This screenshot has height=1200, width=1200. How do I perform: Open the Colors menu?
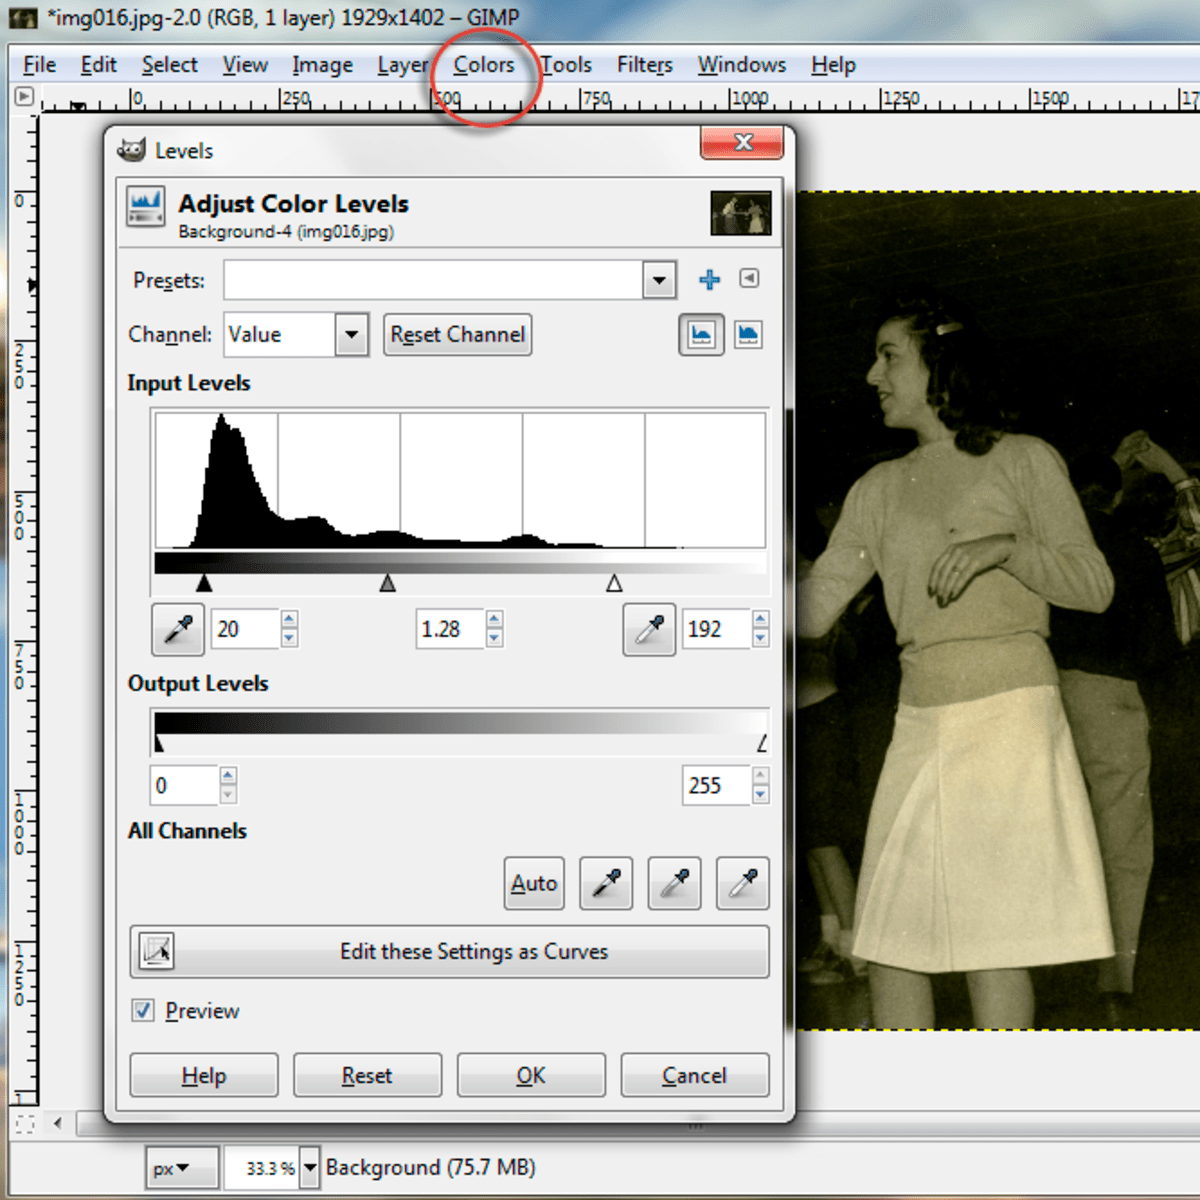pyautogui.click(x=483, y=64)
